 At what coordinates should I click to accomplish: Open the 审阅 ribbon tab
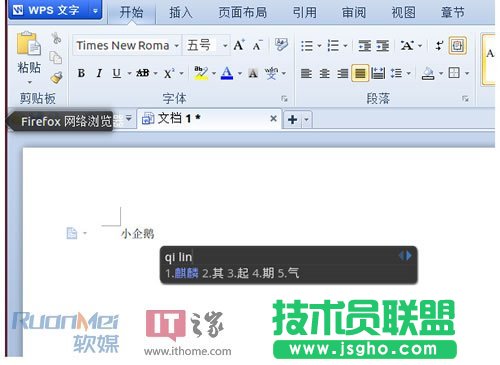point(354,13)
